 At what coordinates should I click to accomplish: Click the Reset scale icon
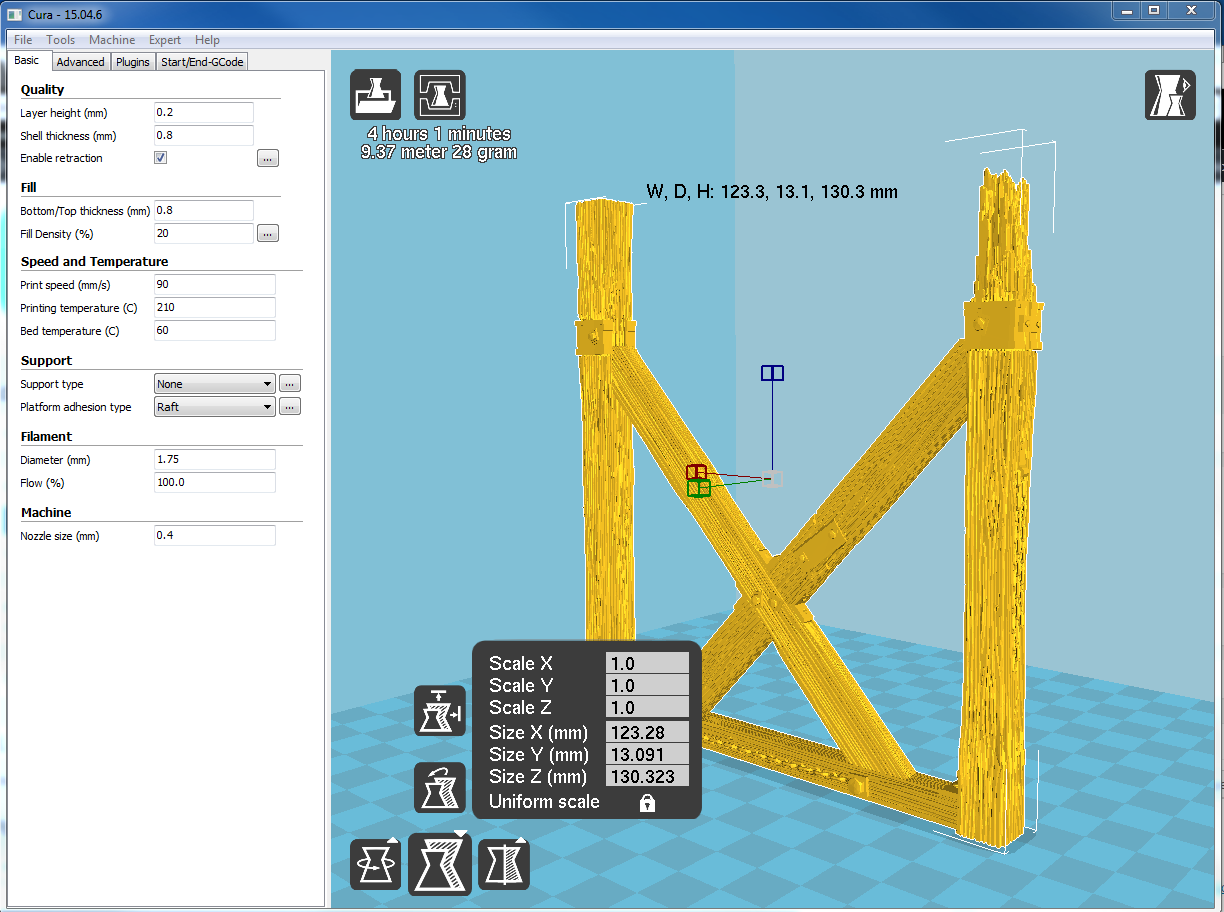coord(440,788)
